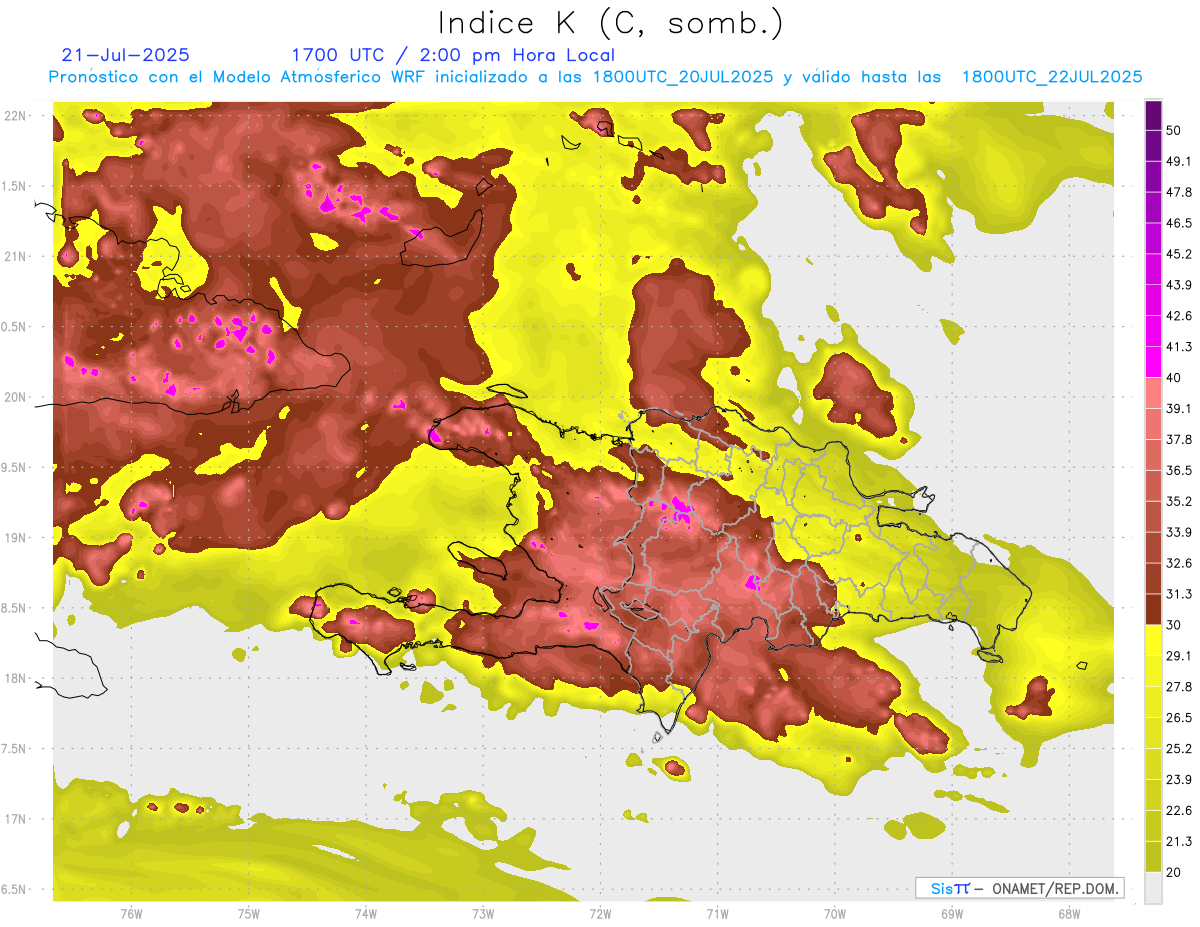Click the colorbar value '39.1'
This screenshot has height=927, width=1200.
click(x=1179, y=408)
